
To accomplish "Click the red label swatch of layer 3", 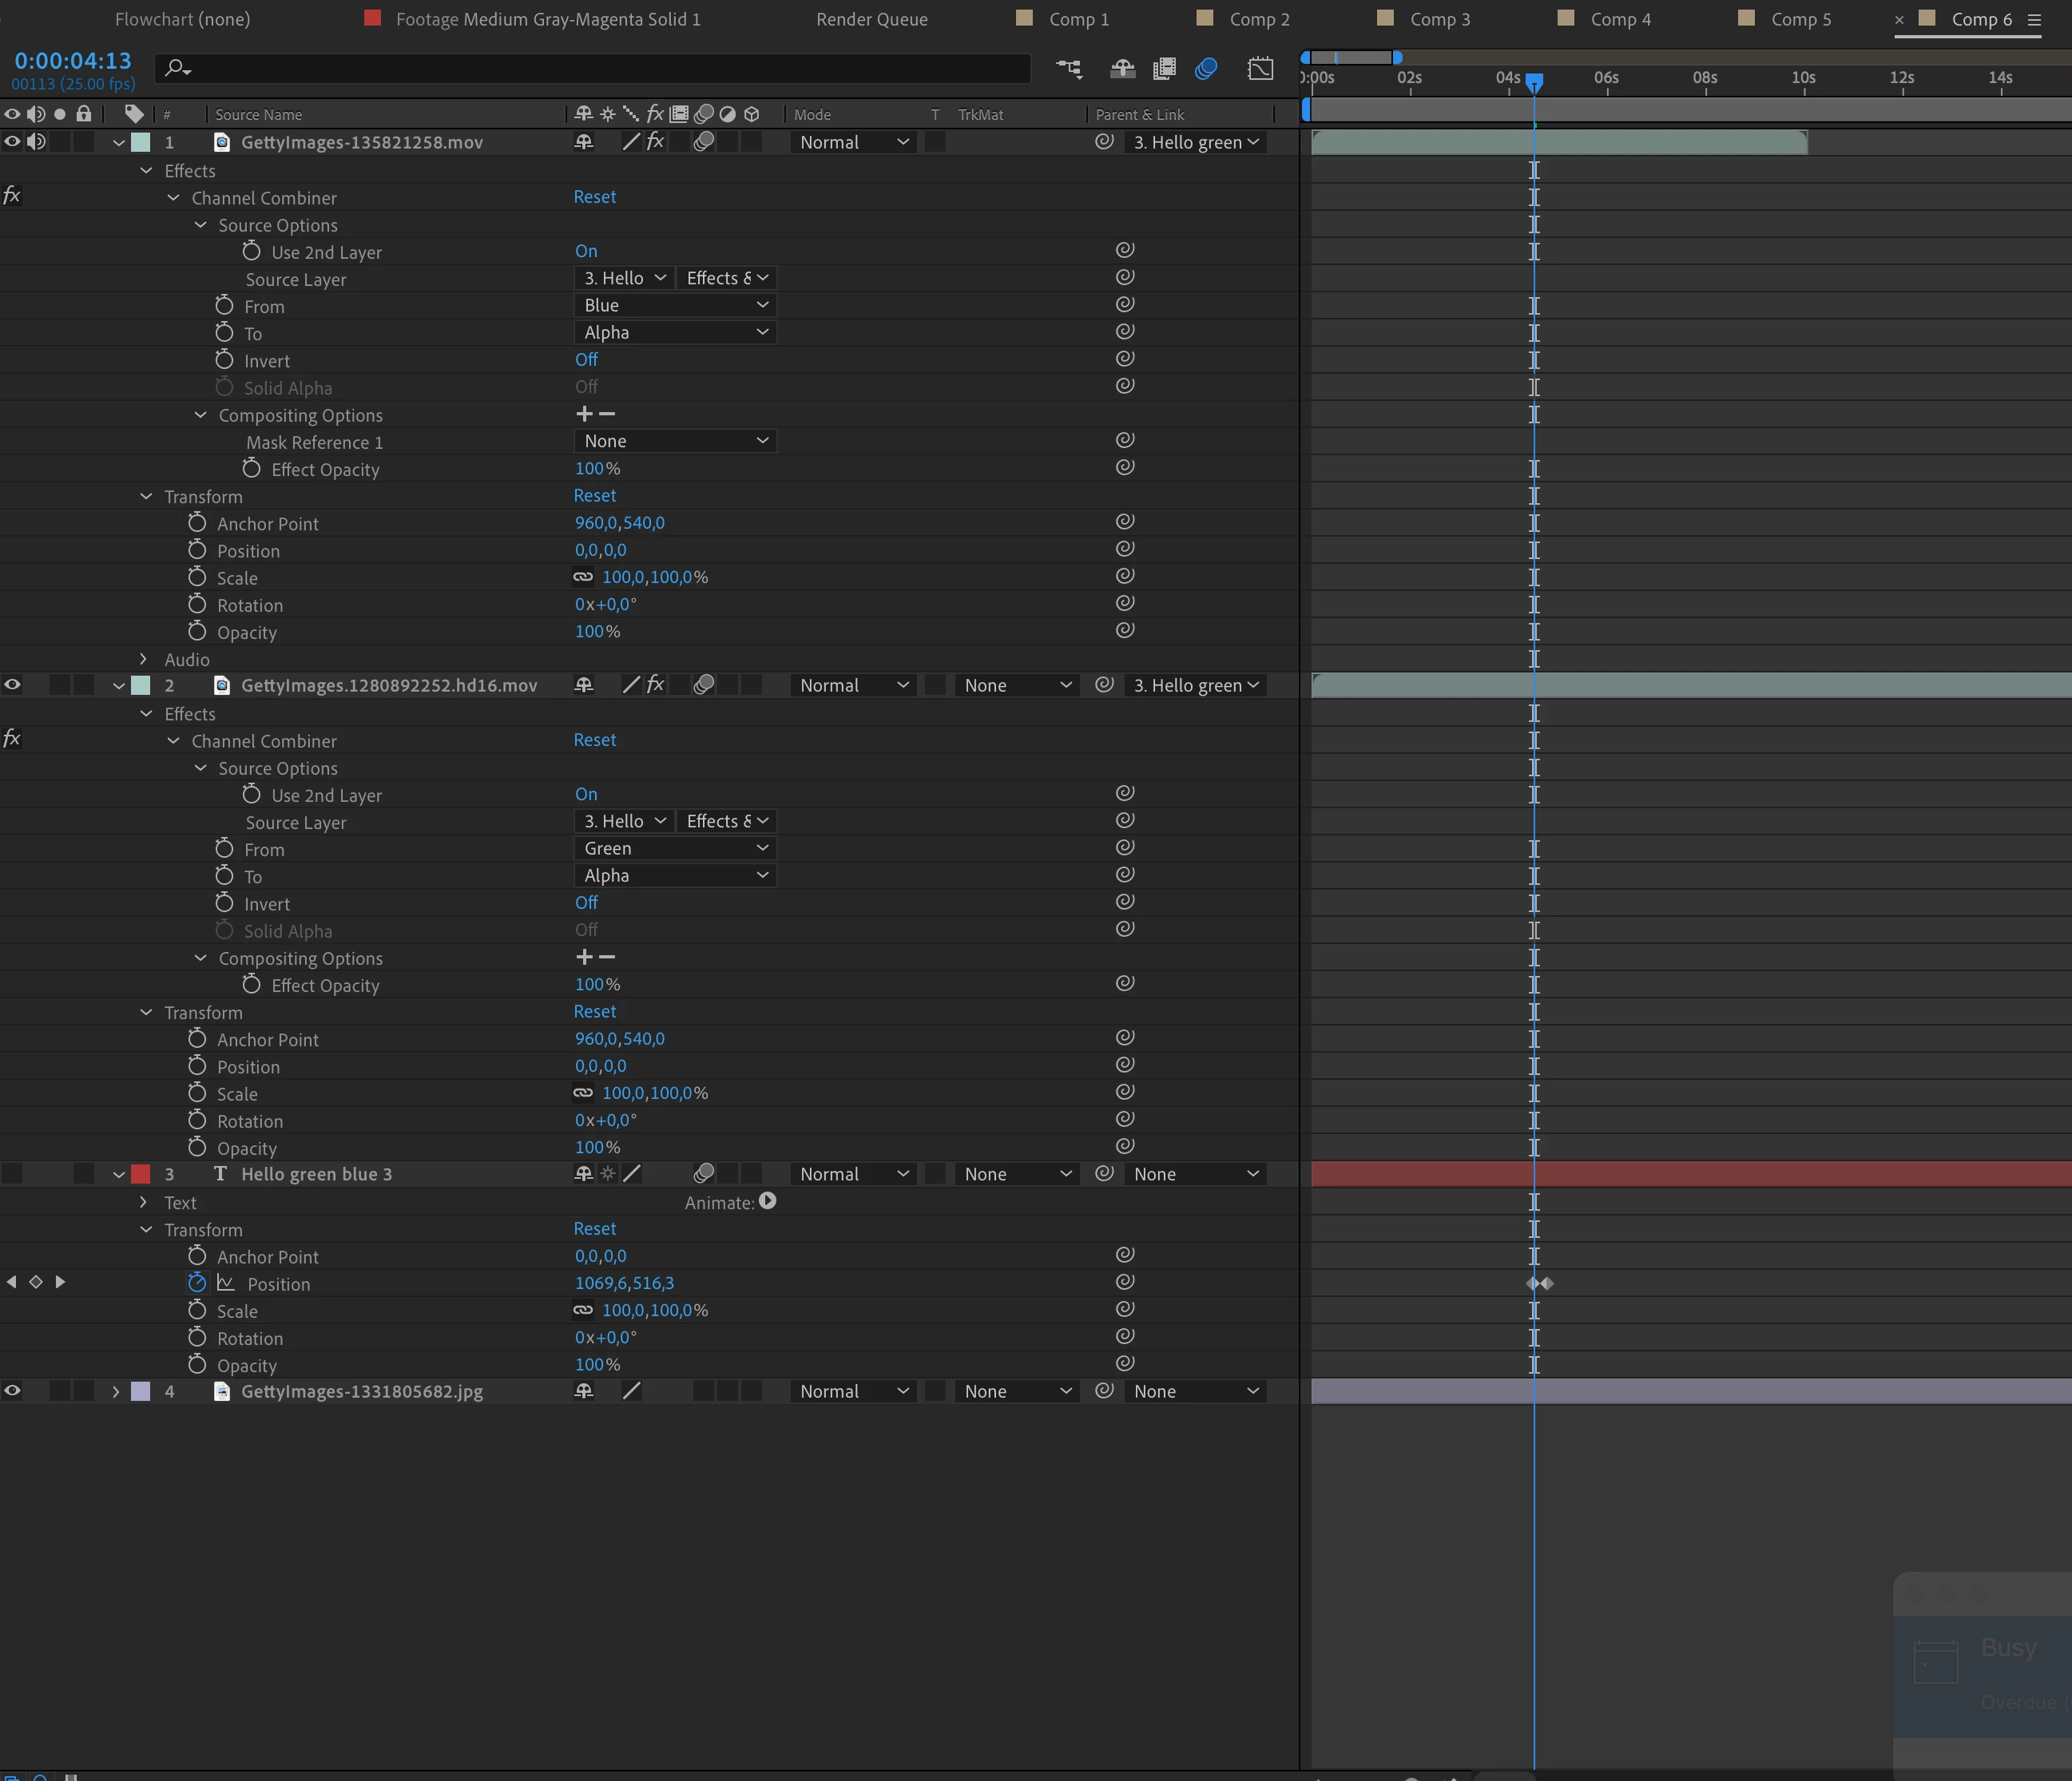I will point(141,1174).
